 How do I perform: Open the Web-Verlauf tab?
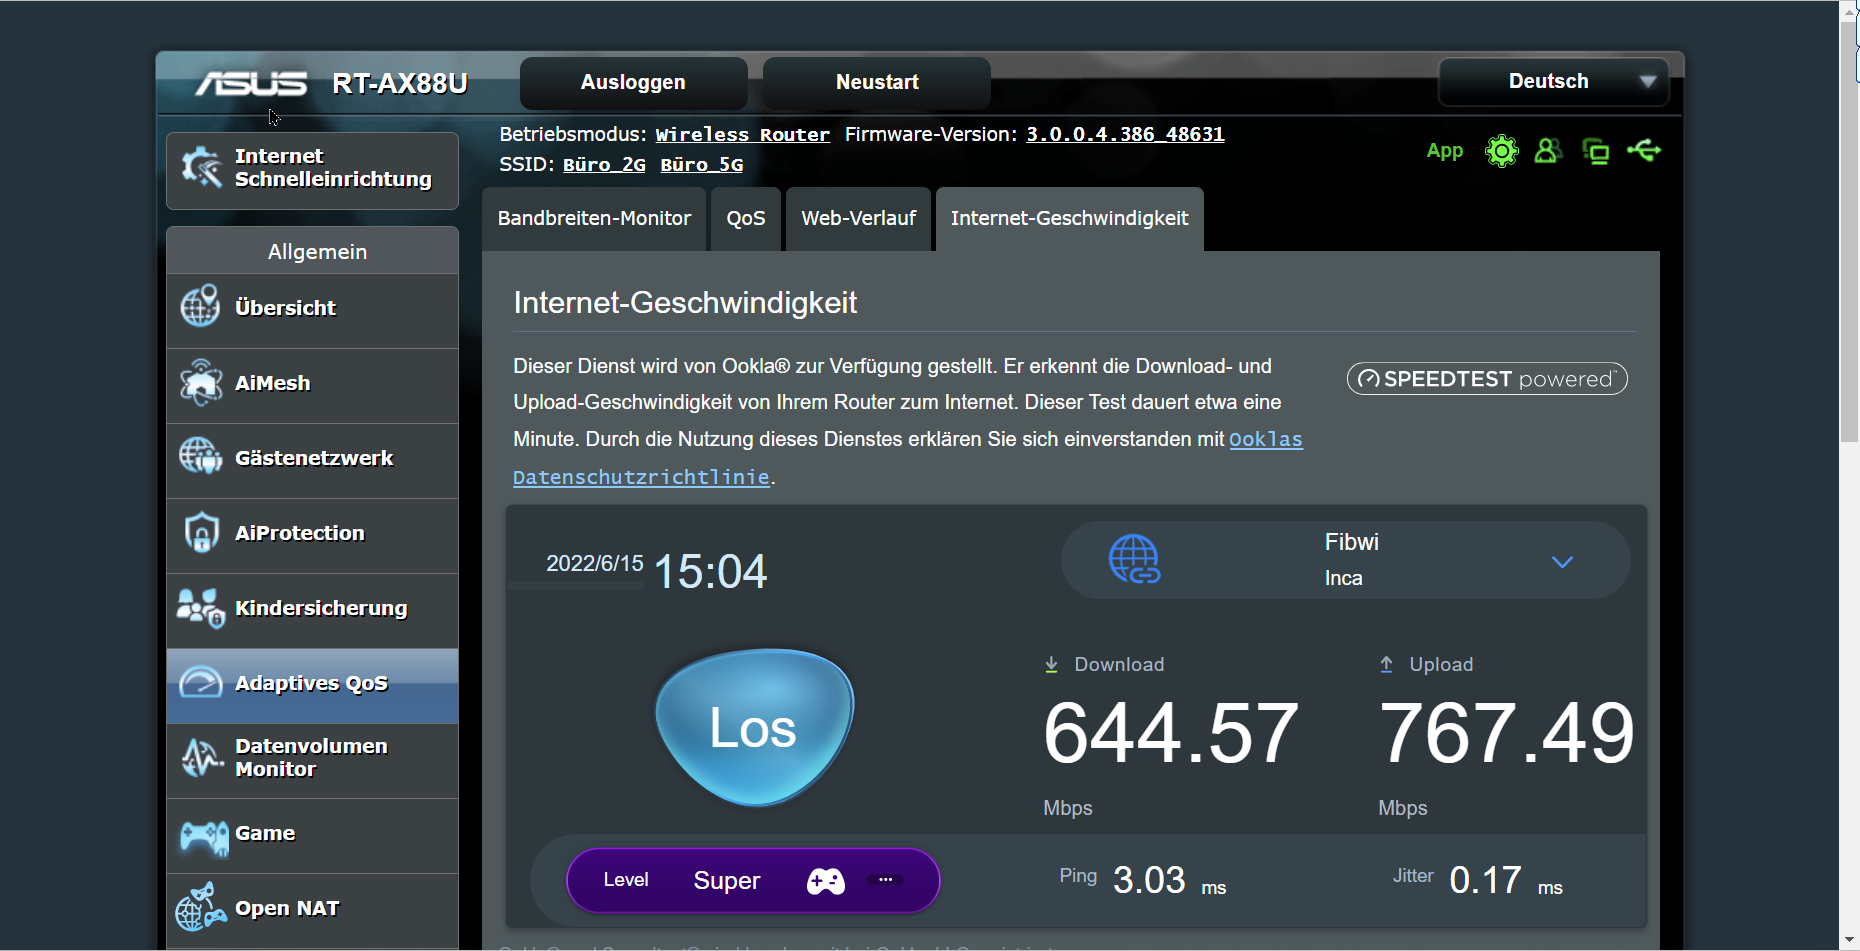(858, 218)
